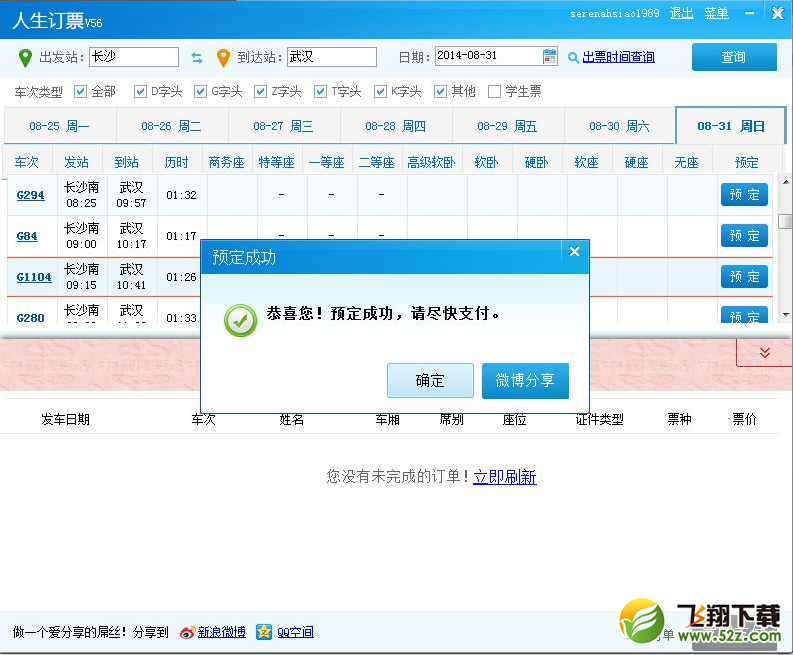Open train G280 details link
The height and width of the screenshot is (655, 793).
30,318
